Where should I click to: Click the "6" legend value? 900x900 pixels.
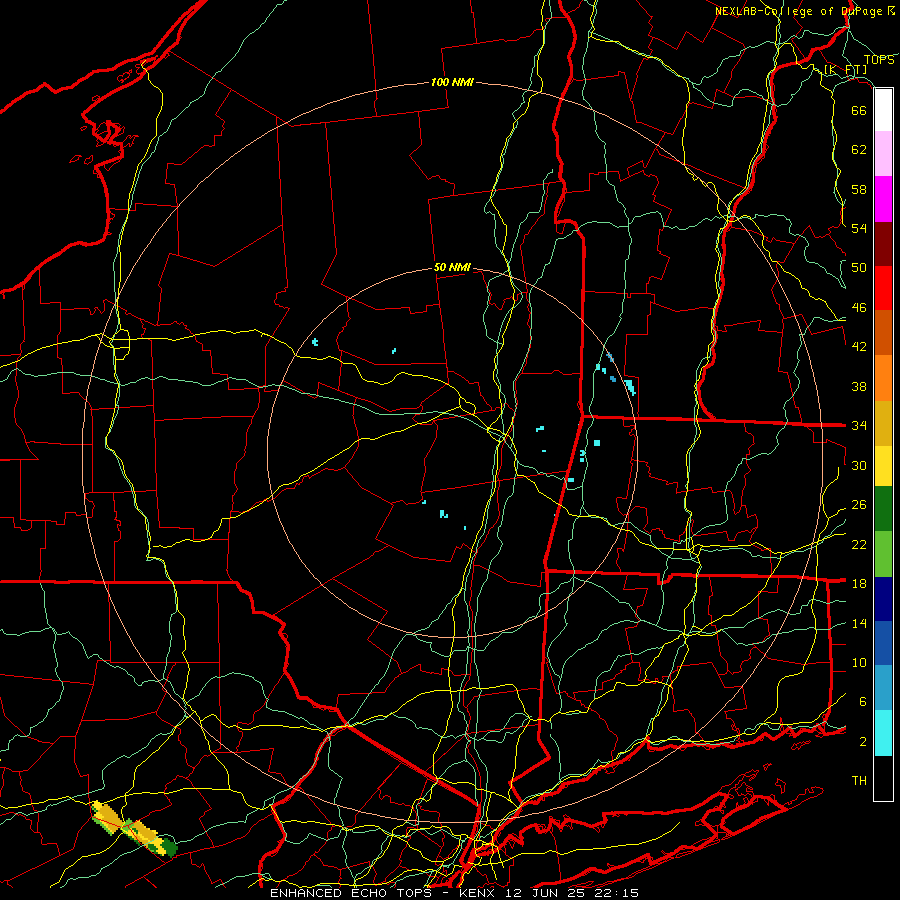[863, 702]
